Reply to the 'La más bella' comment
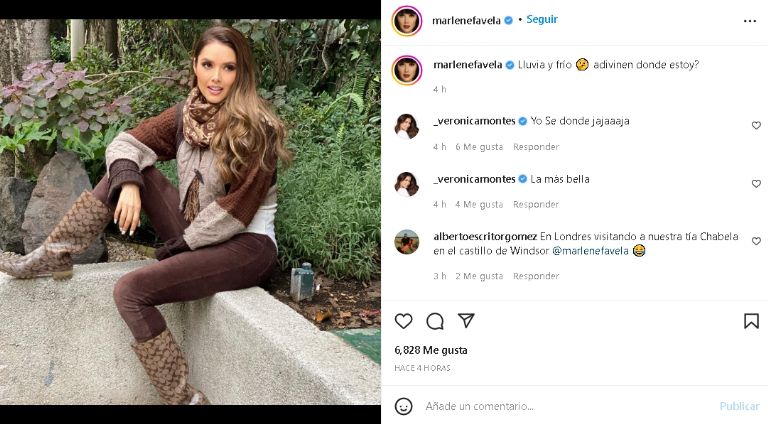The height and width of the screenshot is (424, 768). (x=536, y=204)
